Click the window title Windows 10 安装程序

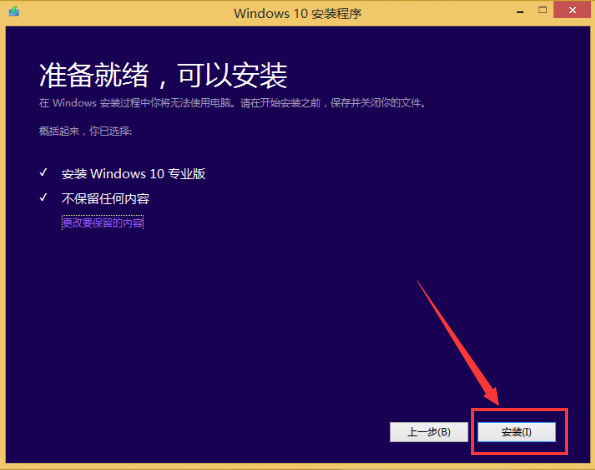pos(298,14)
